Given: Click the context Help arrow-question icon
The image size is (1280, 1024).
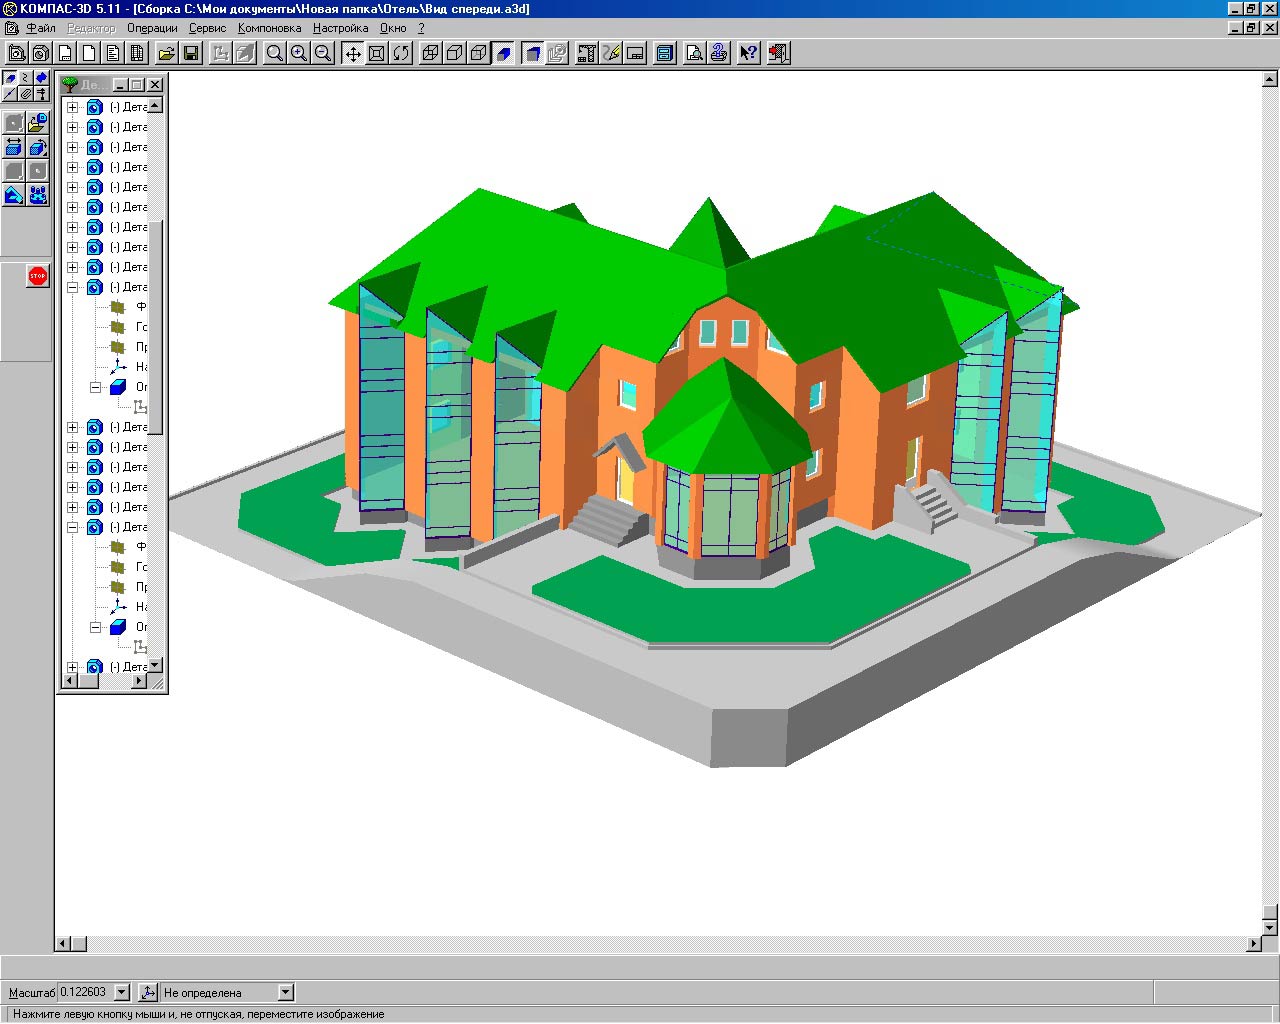Looking at the screenshot, I should [x=748, y=53].
